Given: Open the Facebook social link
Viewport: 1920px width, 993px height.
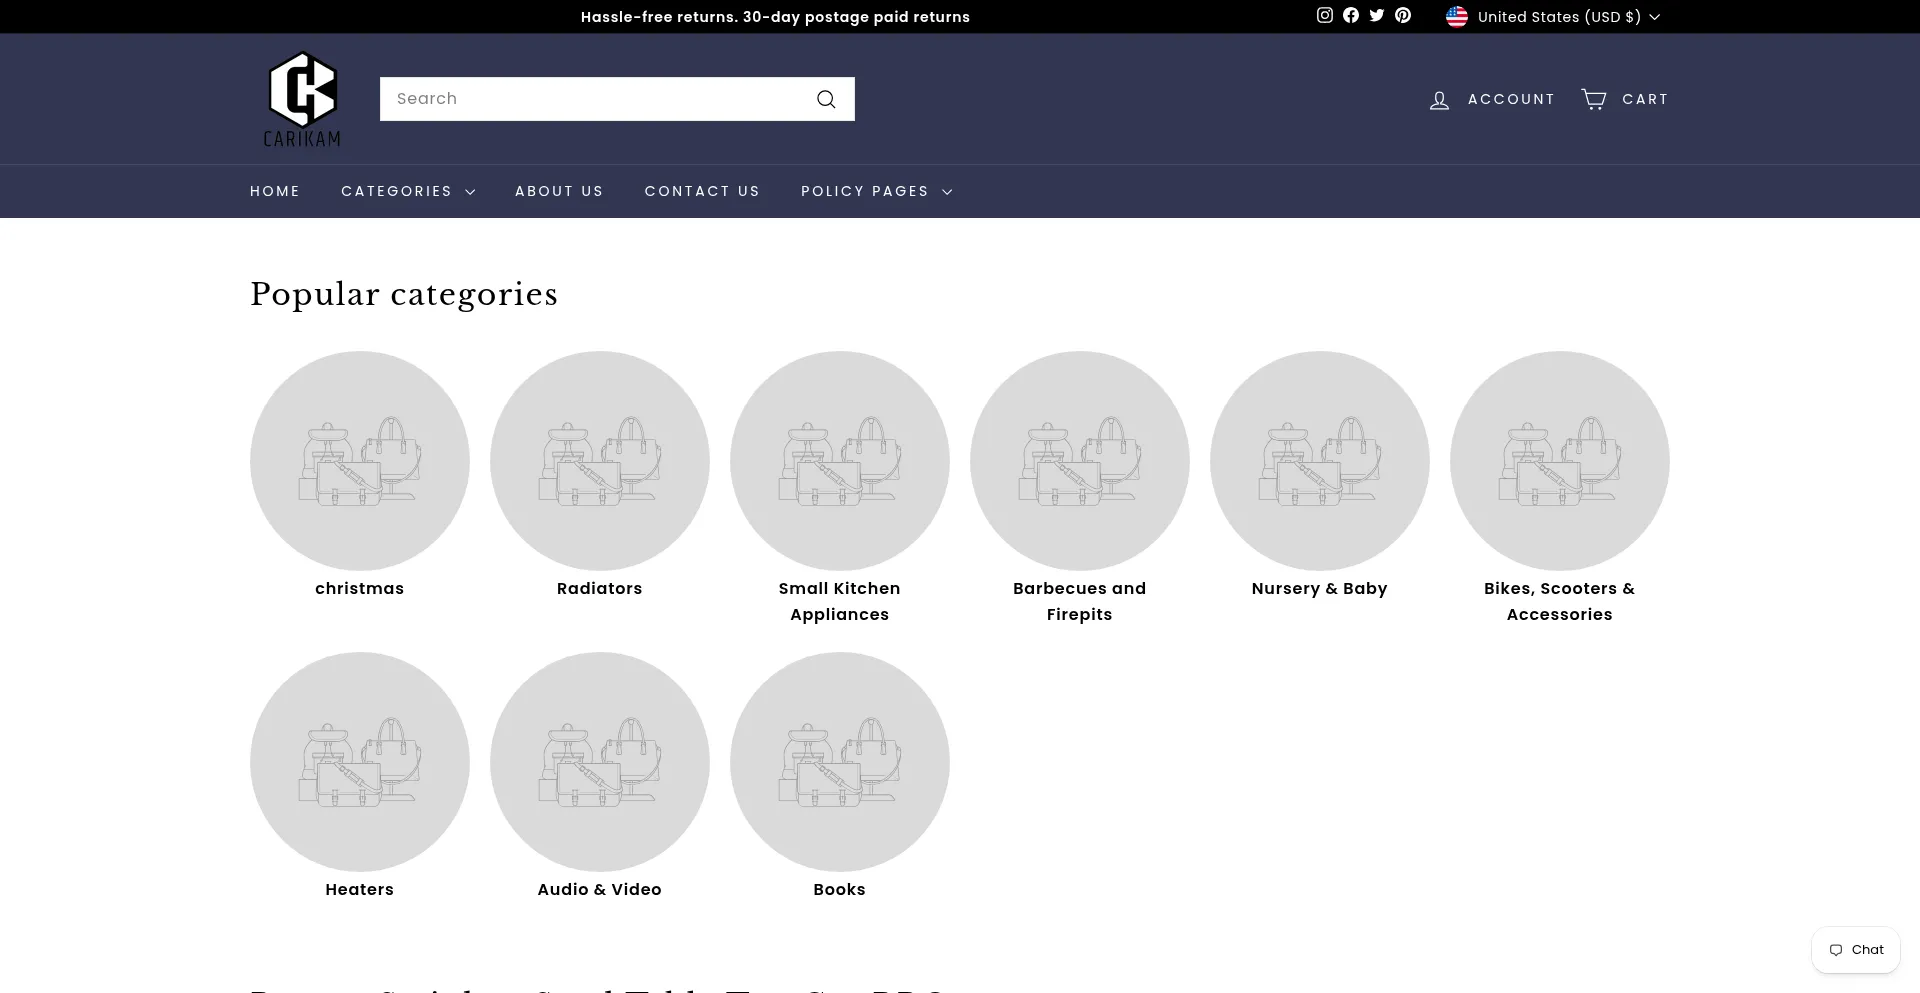Looking at the screenshot, I should 1351,15.
